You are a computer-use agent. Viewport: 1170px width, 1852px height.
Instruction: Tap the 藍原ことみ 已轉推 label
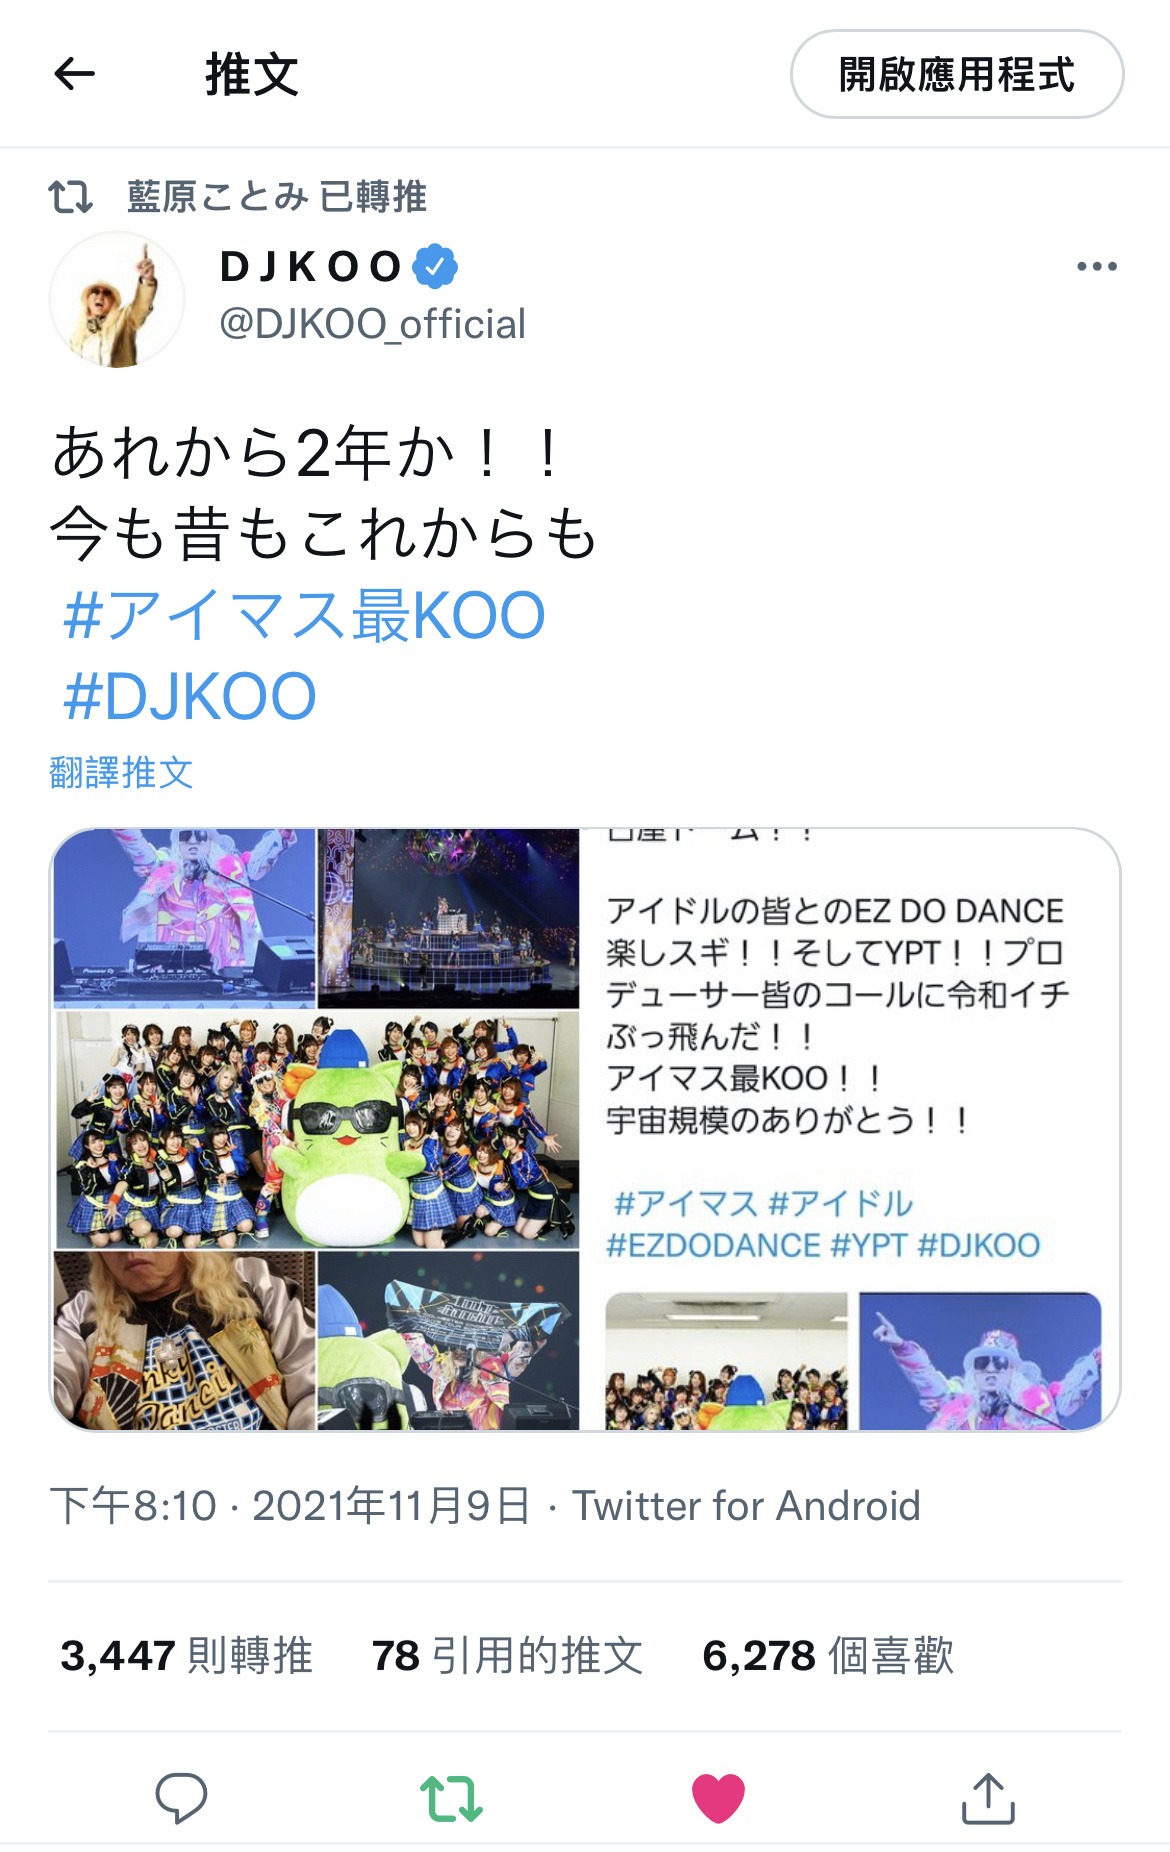point(277,196)
